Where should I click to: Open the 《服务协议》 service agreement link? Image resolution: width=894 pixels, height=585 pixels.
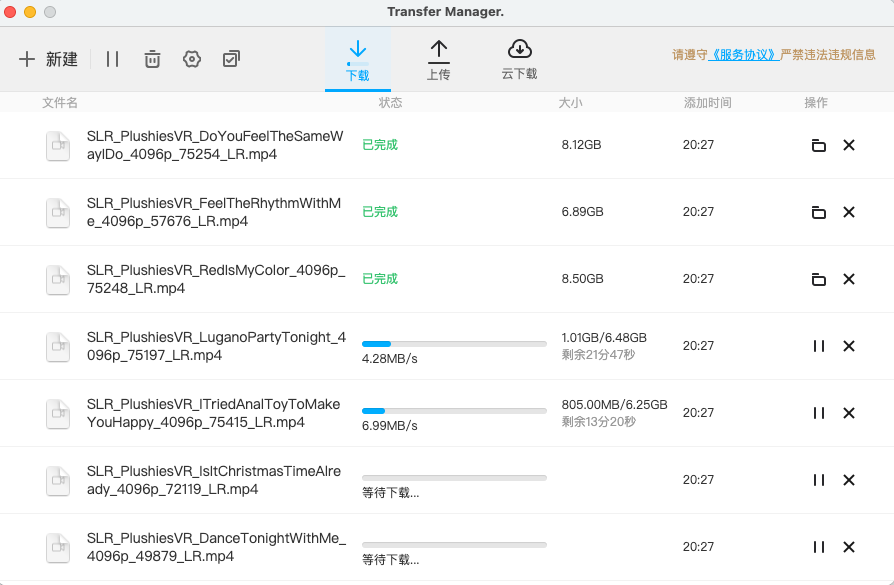click(743, 55)
